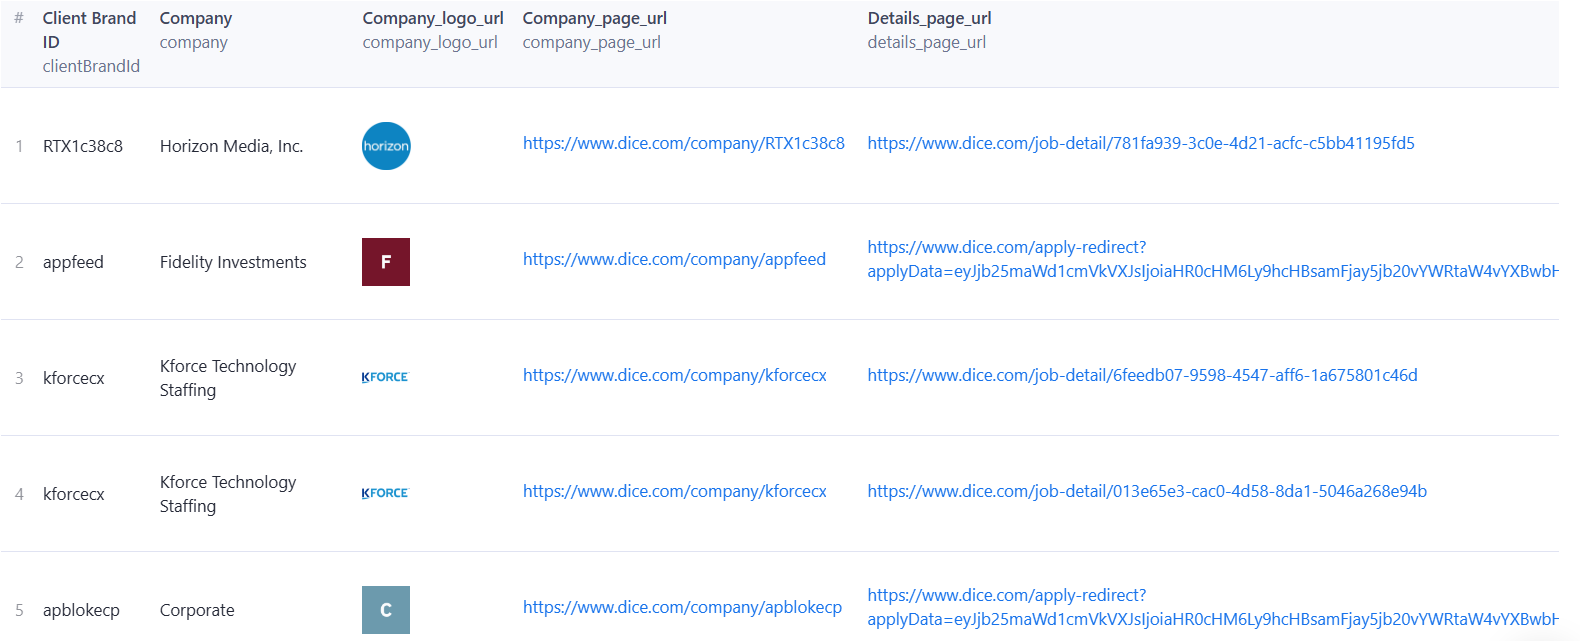Click the Kforce logo in row 4
1581x642 pixels.
pyautogui.click(x=385, y=493)
